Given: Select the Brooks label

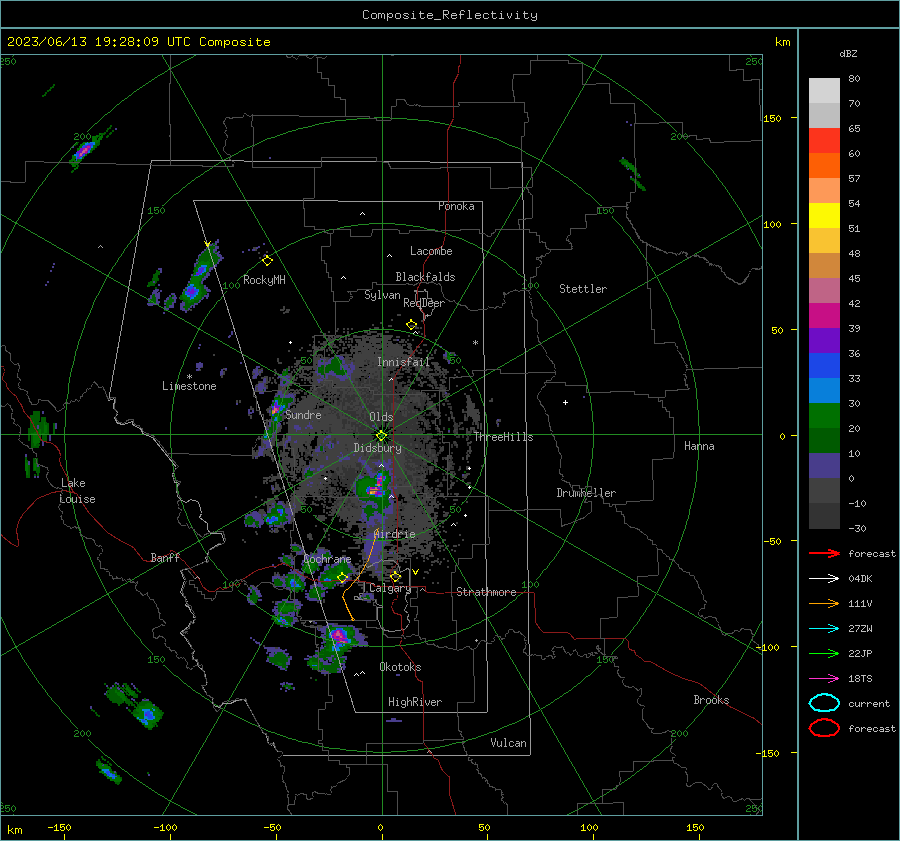Looking at the screenshot, I should point(711,700).
